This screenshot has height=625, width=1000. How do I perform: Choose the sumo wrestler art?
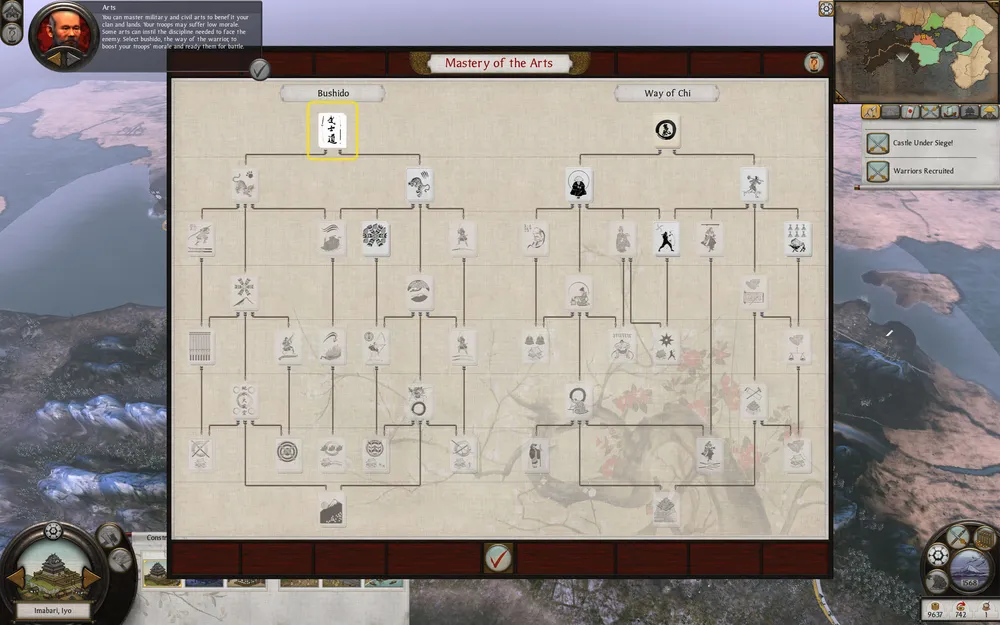(x=622, y=347)
